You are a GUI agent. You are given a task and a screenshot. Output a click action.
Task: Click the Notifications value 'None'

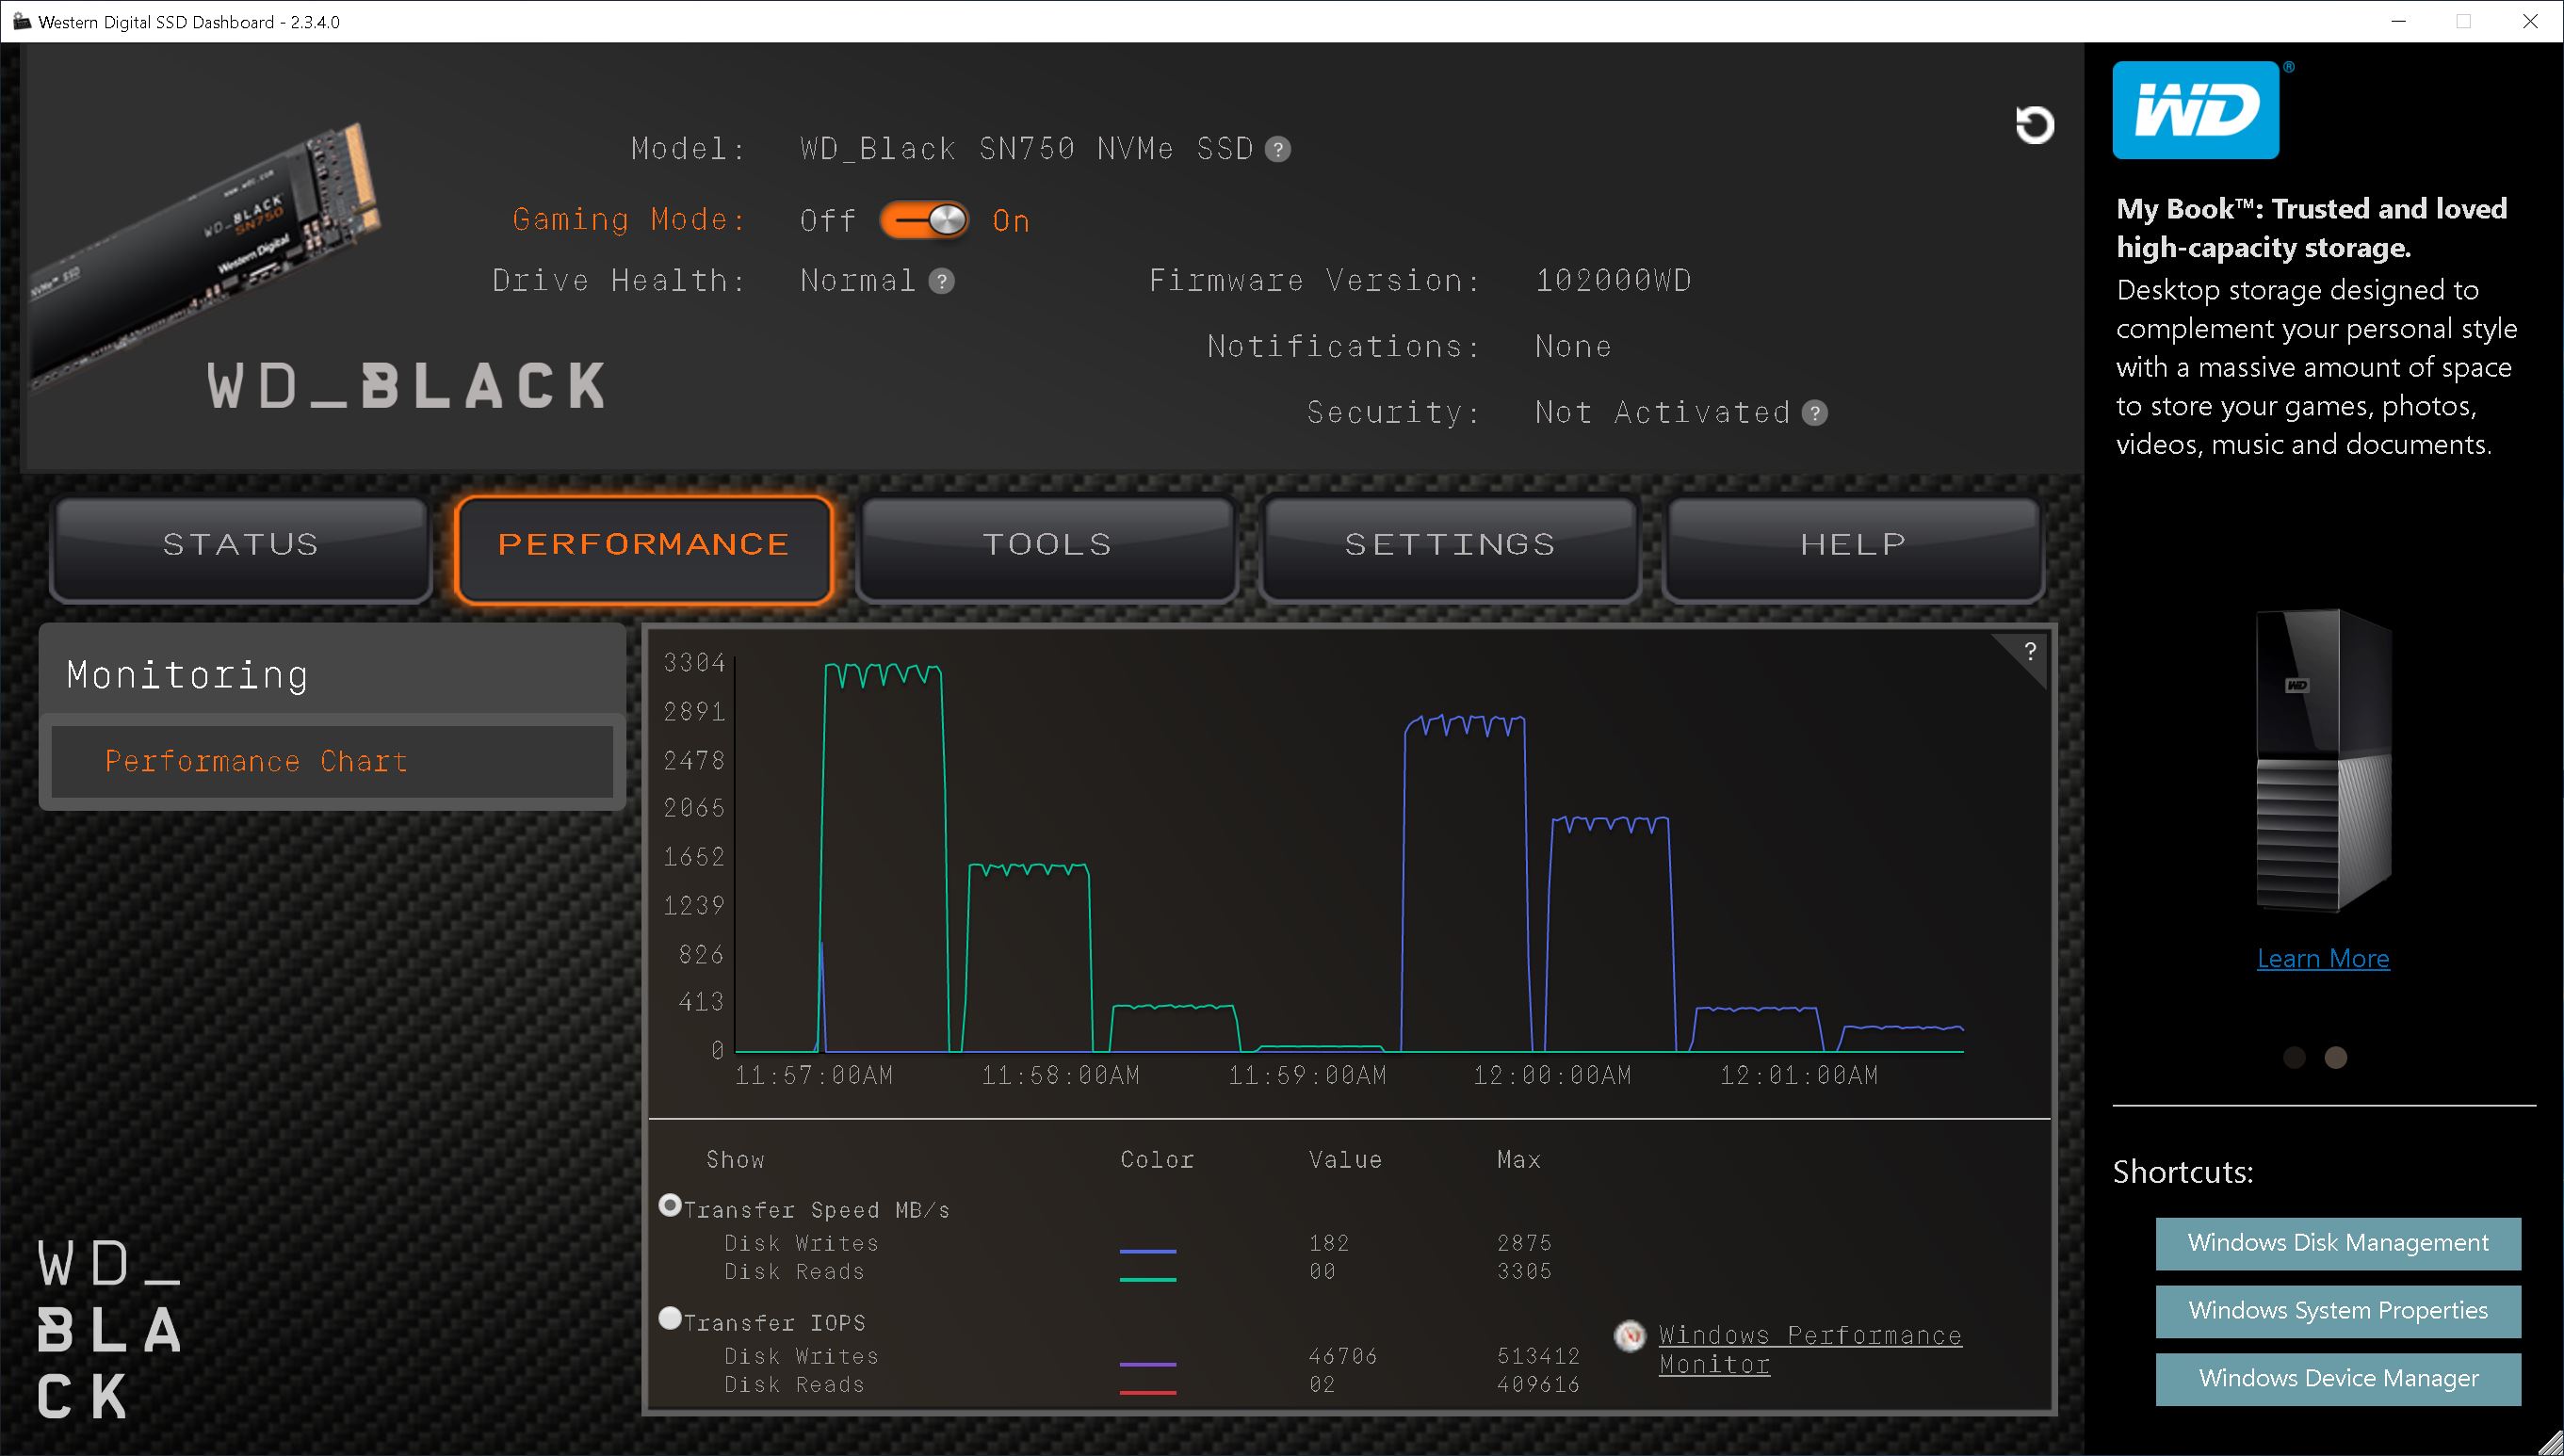[x=1573, y=347]
